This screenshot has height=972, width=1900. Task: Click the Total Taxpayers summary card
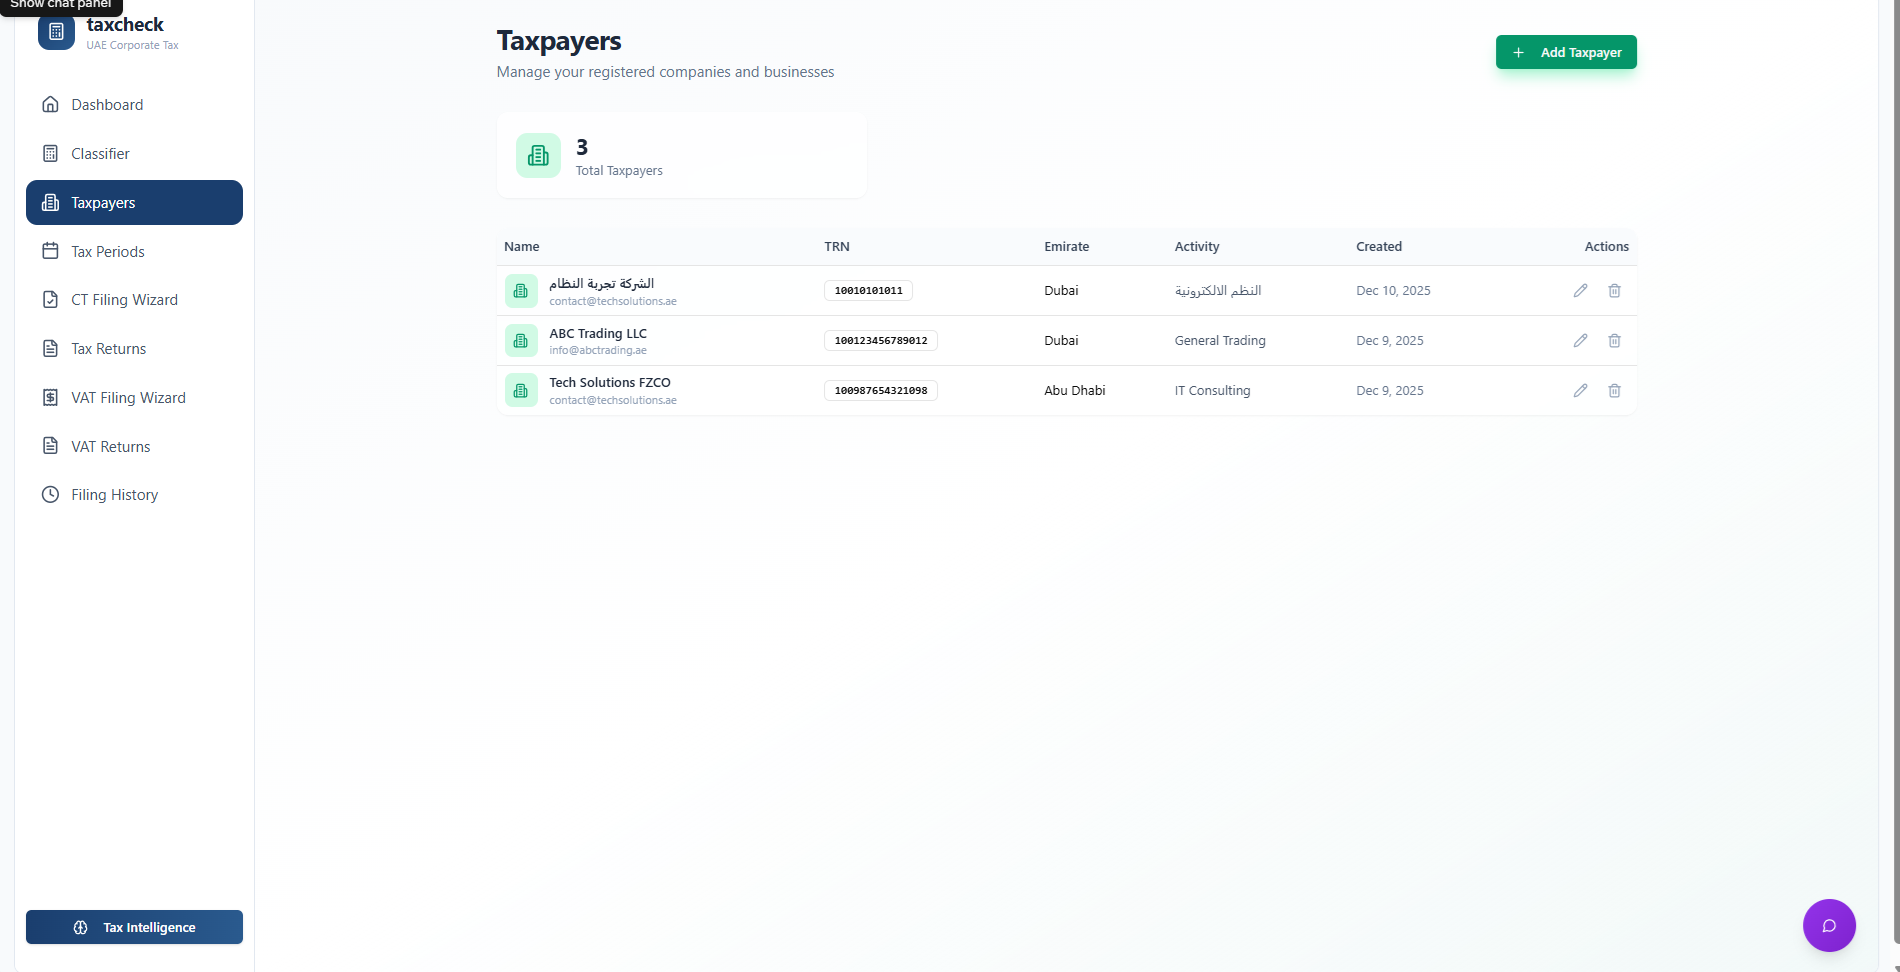pos(681,156)
